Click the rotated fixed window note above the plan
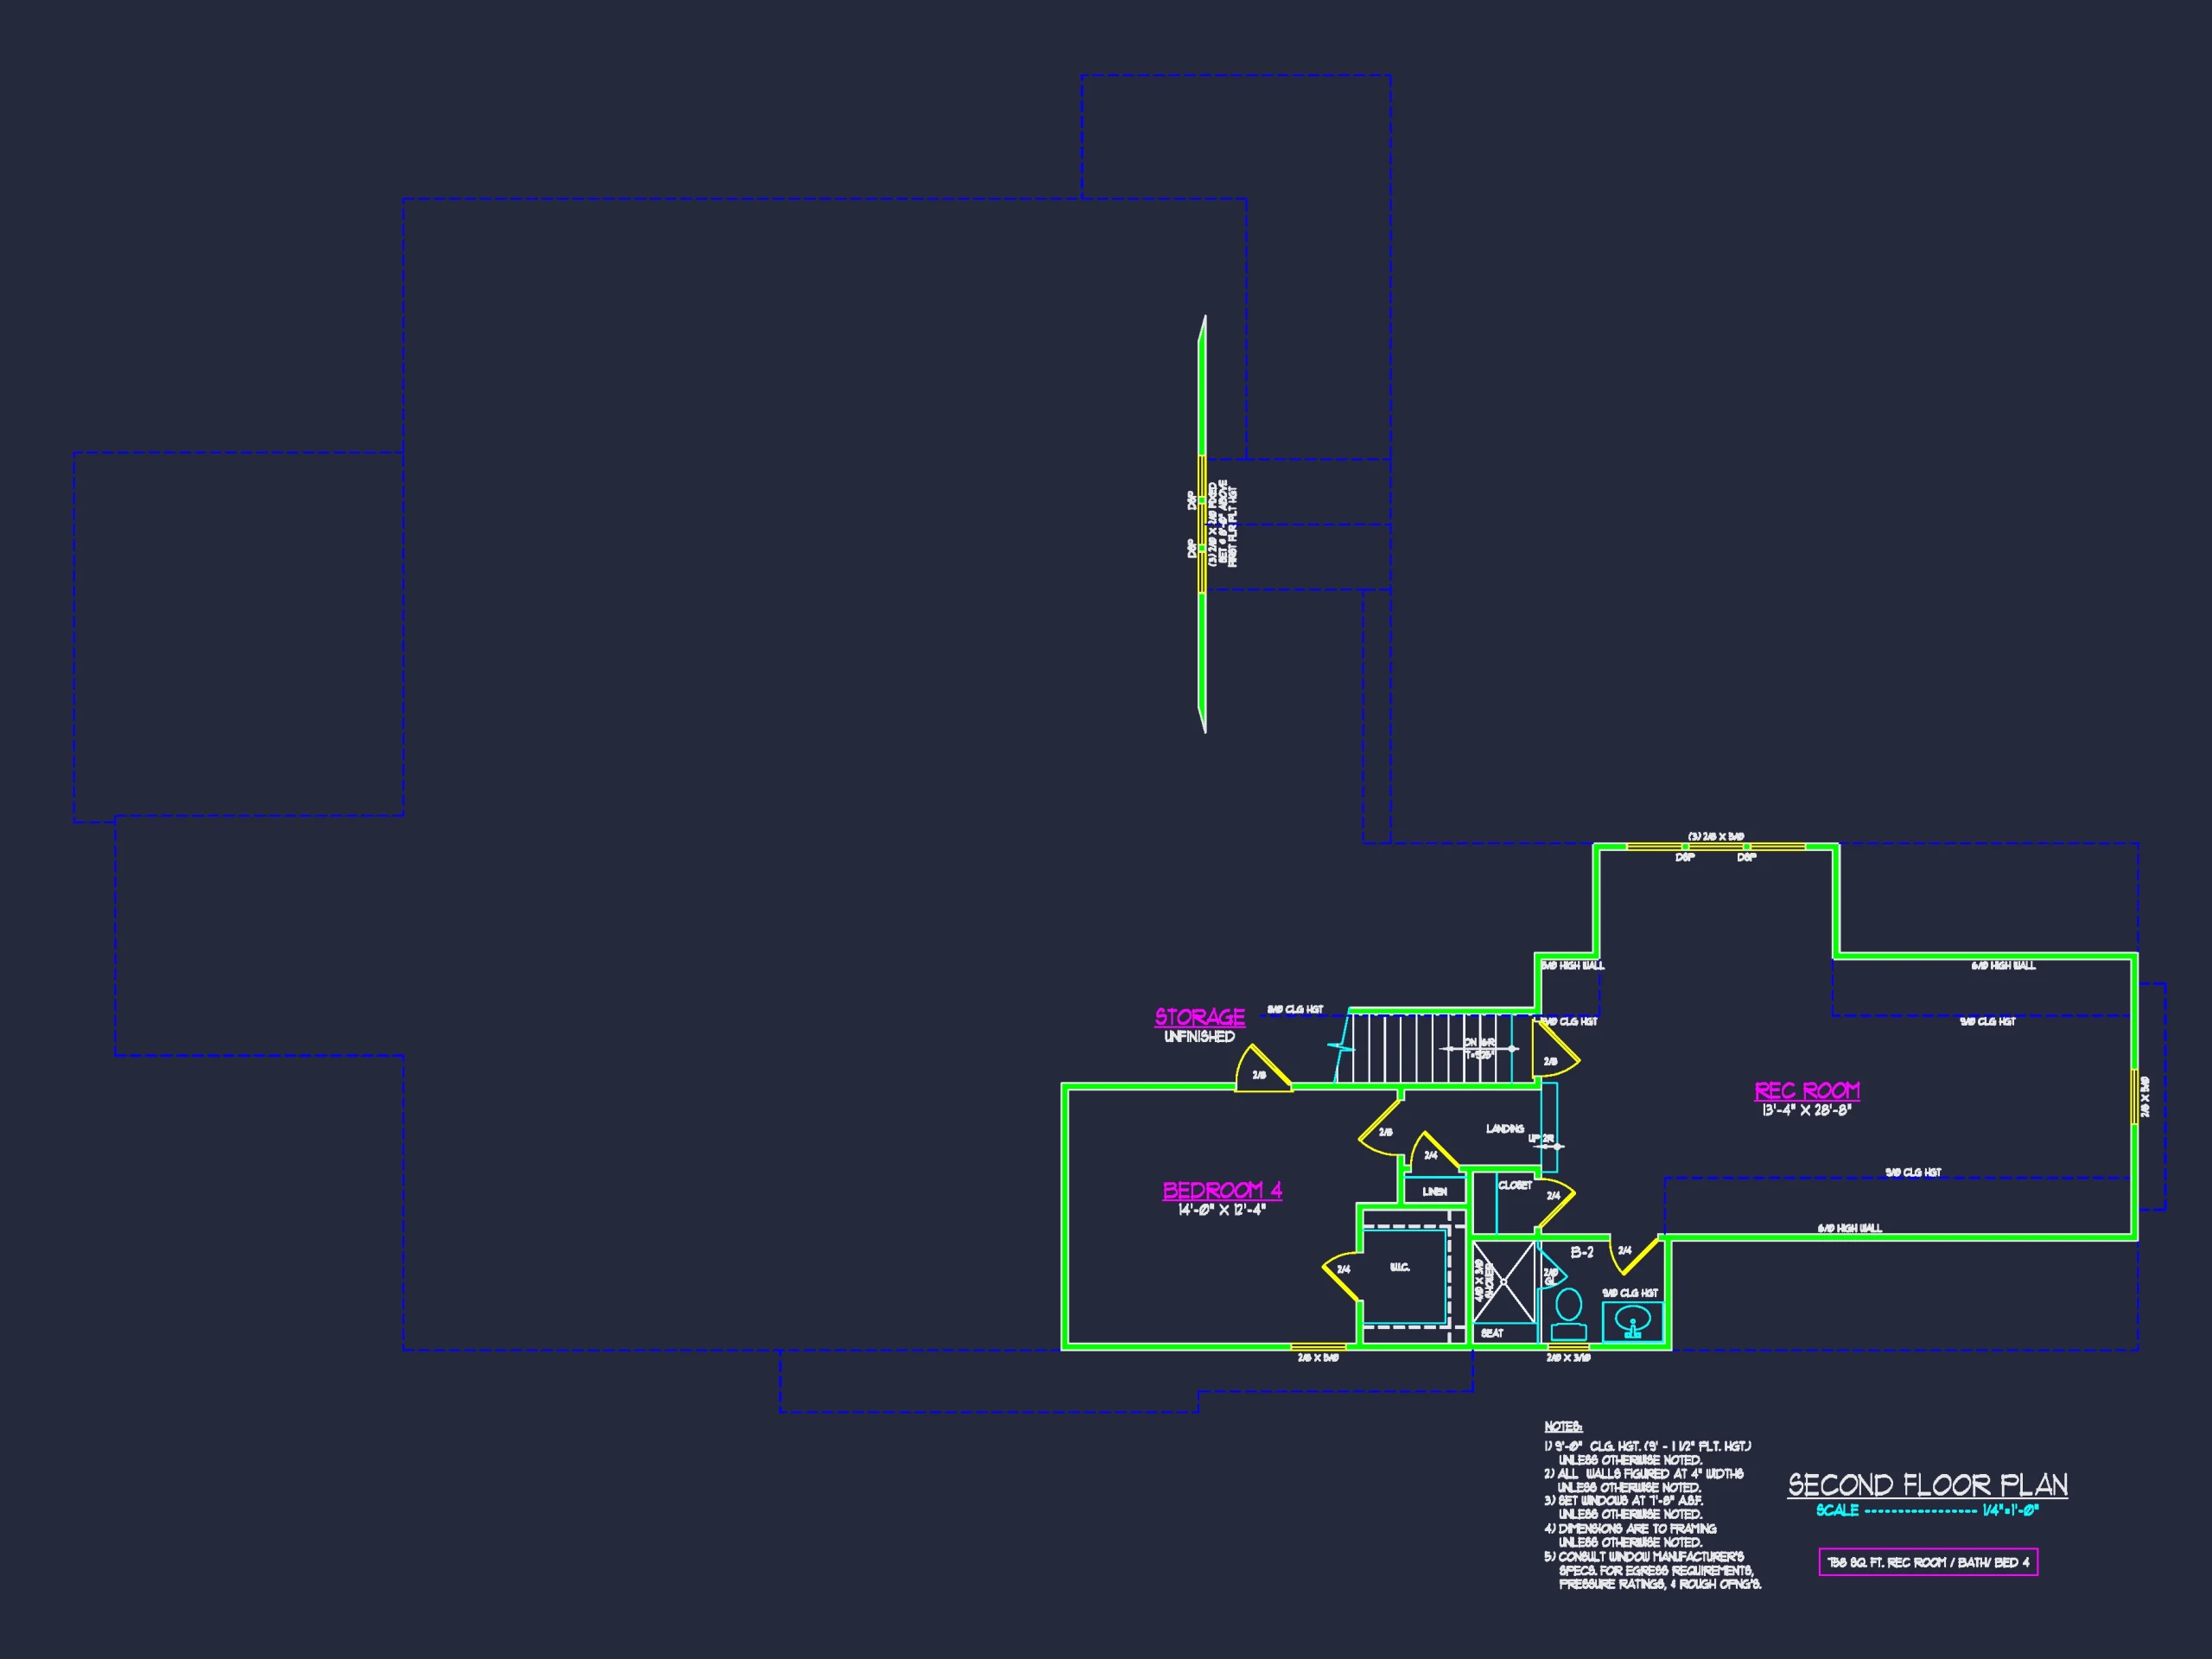The image size is (2212, 1659). 1222,524
